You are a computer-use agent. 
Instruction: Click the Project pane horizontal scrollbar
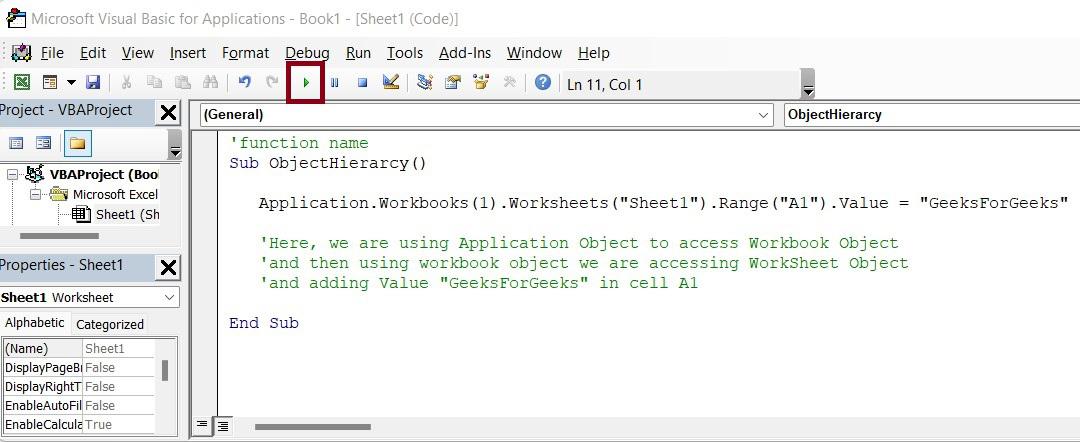pos(59,236)
